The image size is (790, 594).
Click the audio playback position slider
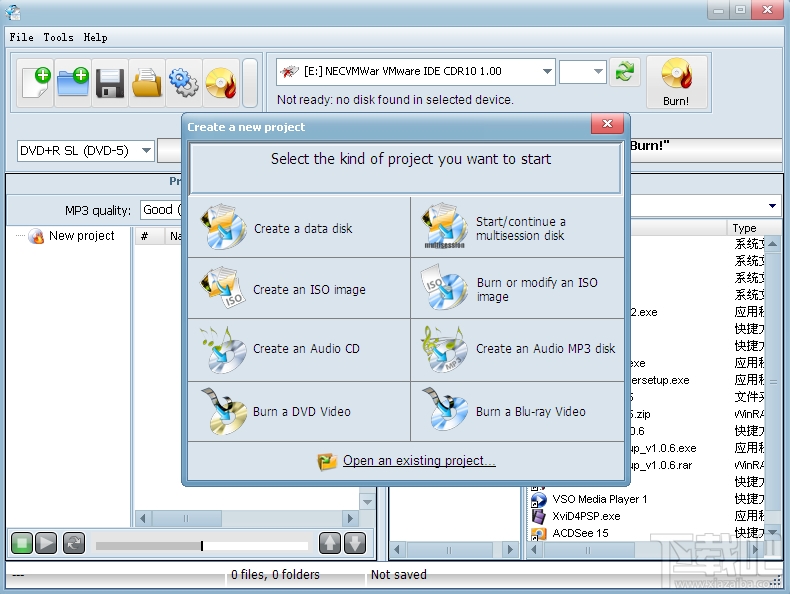pos(202,546)
